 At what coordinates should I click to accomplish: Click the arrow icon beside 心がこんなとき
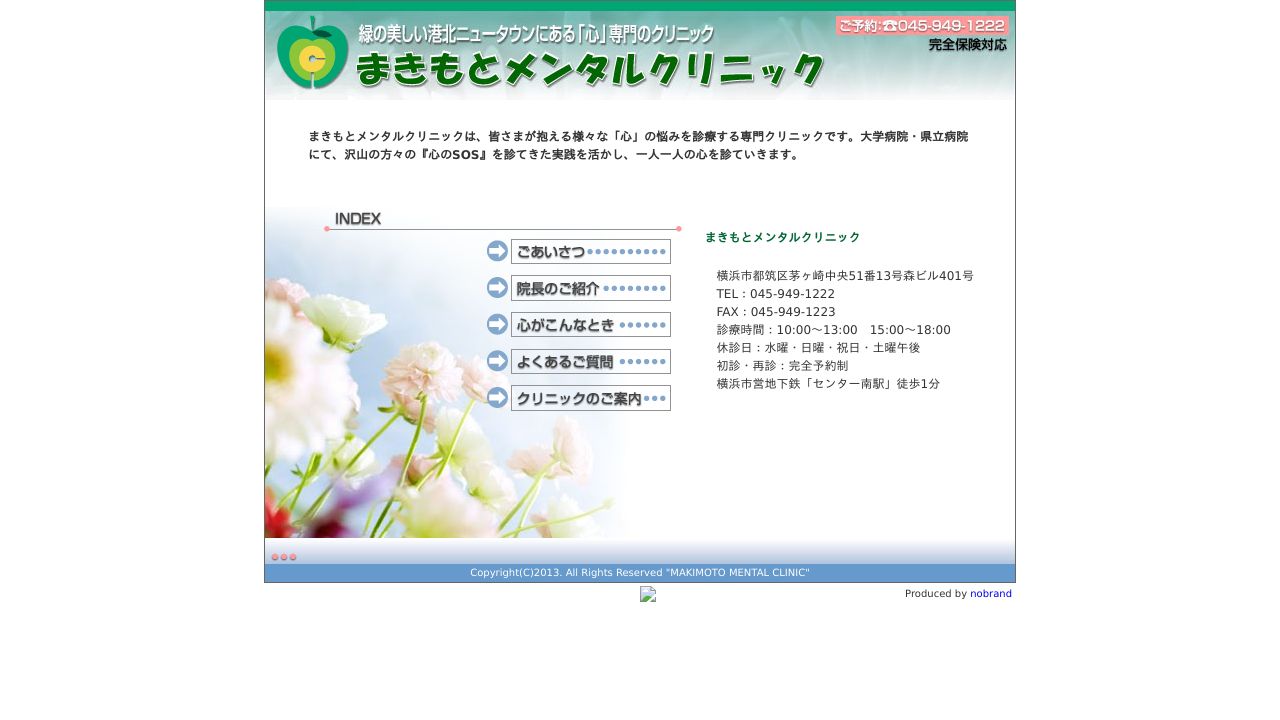(497, 325)
